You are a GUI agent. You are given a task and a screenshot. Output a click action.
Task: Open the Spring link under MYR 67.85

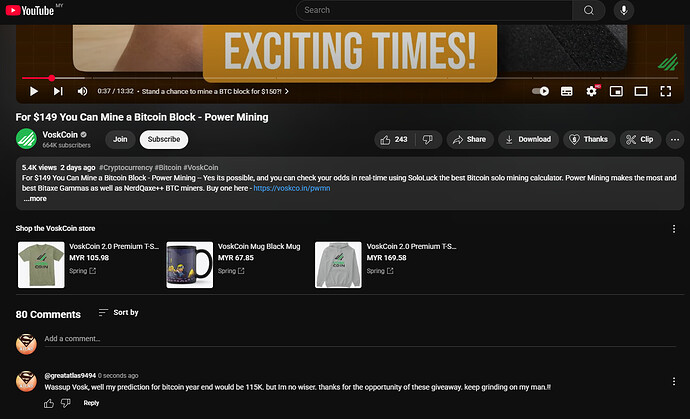[x=231, y=271]
